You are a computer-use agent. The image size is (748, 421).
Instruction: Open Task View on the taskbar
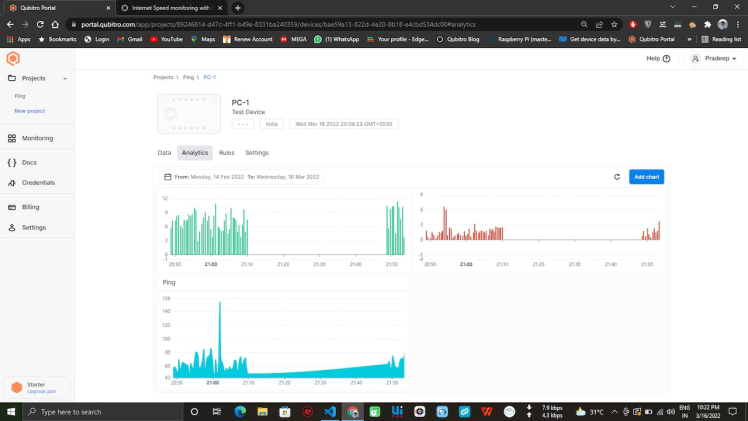point(217,411)
